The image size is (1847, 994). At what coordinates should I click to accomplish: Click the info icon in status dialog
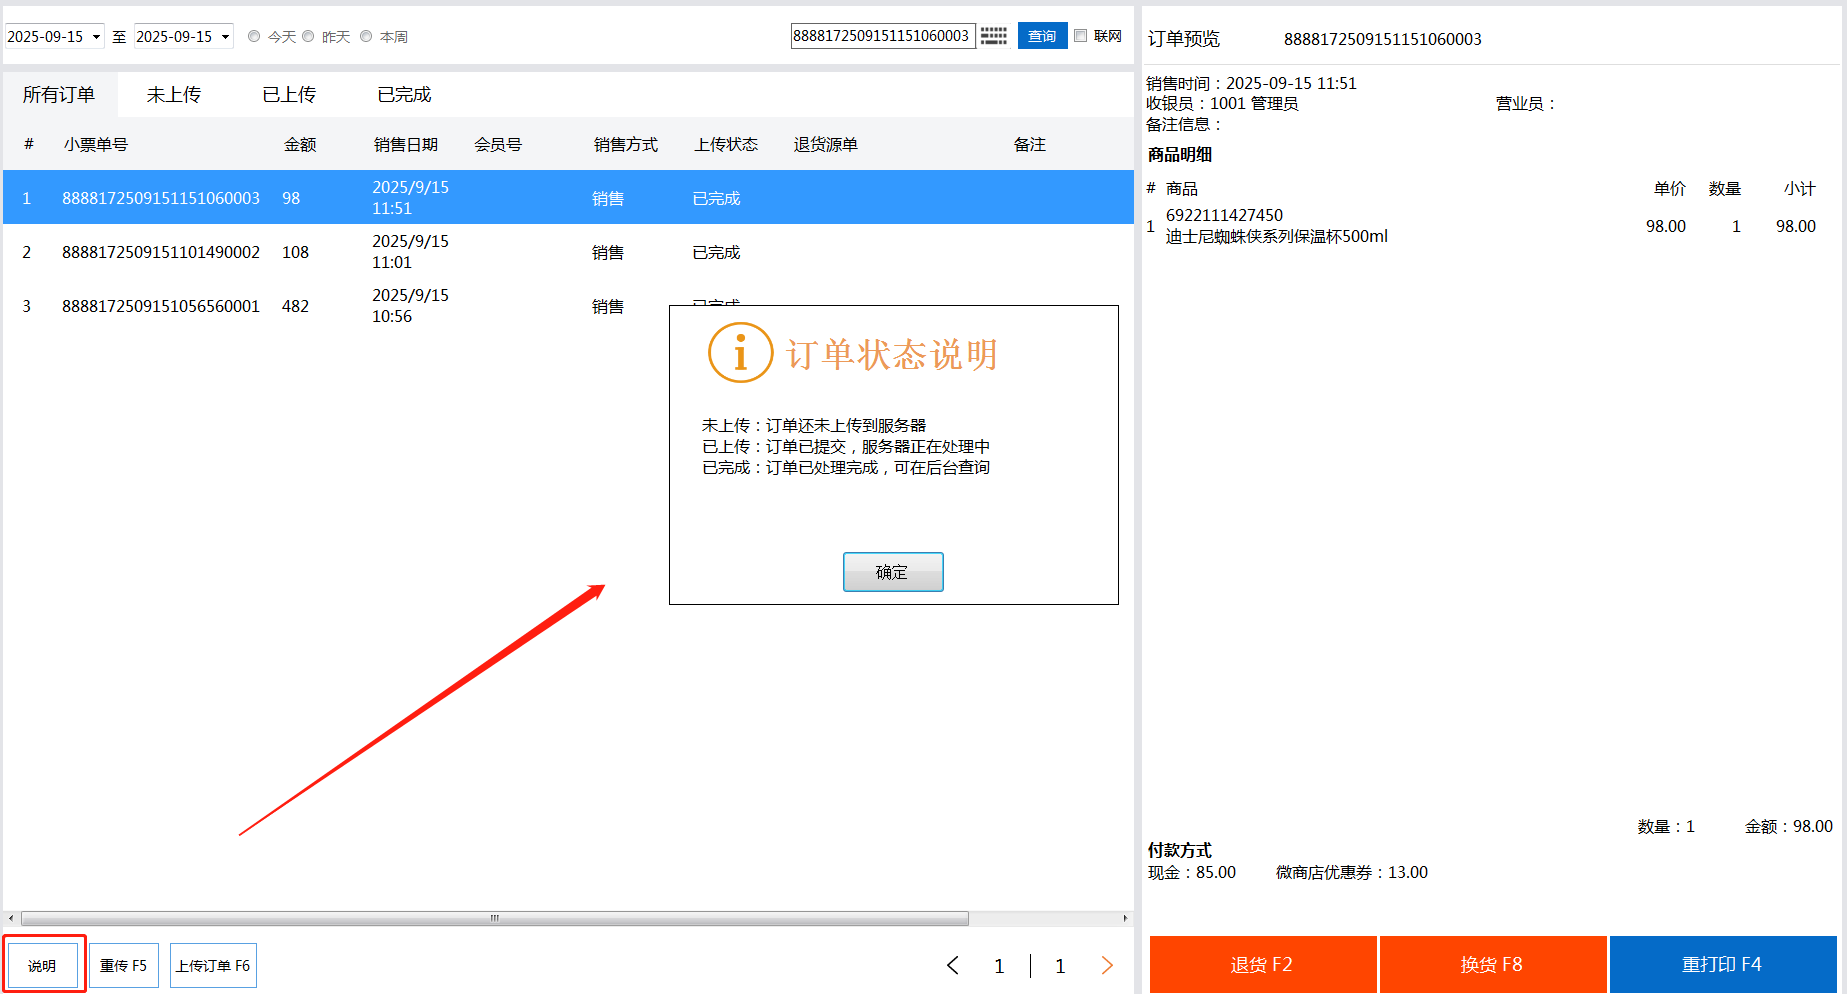pyautogui.click(x=740, y=353)
